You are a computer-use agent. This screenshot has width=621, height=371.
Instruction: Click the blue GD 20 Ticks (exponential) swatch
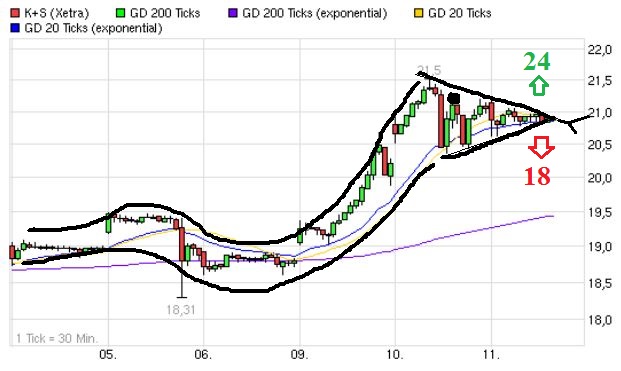pos(15,28)
